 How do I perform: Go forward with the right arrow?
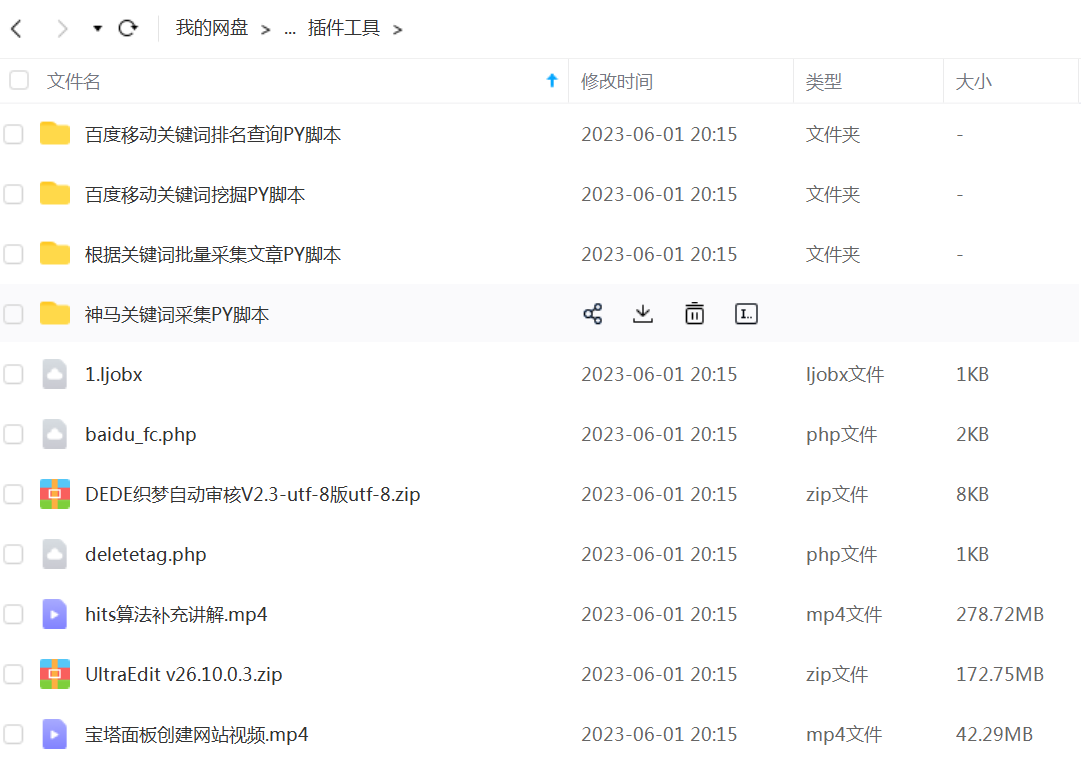[x=62, y=28]
